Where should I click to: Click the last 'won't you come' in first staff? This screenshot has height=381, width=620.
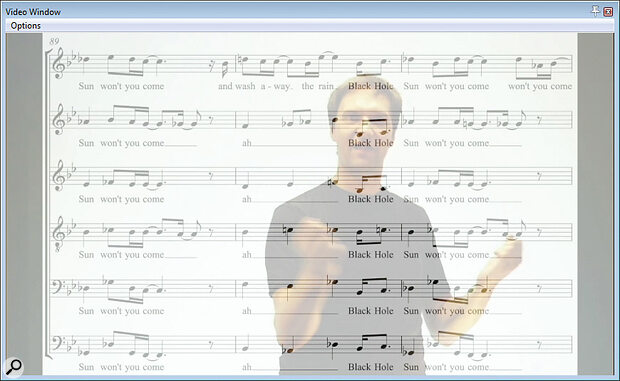540,86
